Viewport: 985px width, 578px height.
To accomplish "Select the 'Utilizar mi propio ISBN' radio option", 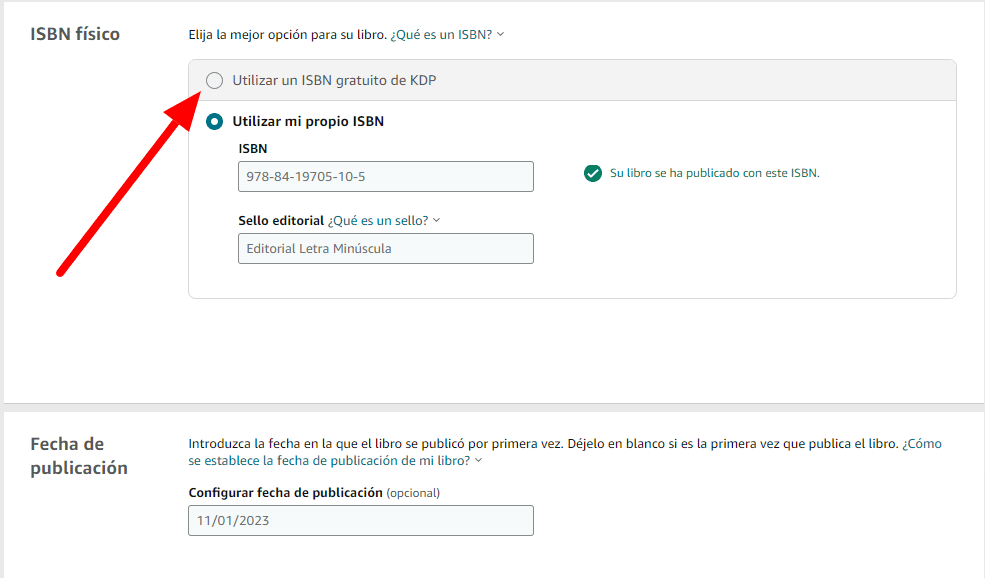I will pyautogui.click(x=214, y=121).
